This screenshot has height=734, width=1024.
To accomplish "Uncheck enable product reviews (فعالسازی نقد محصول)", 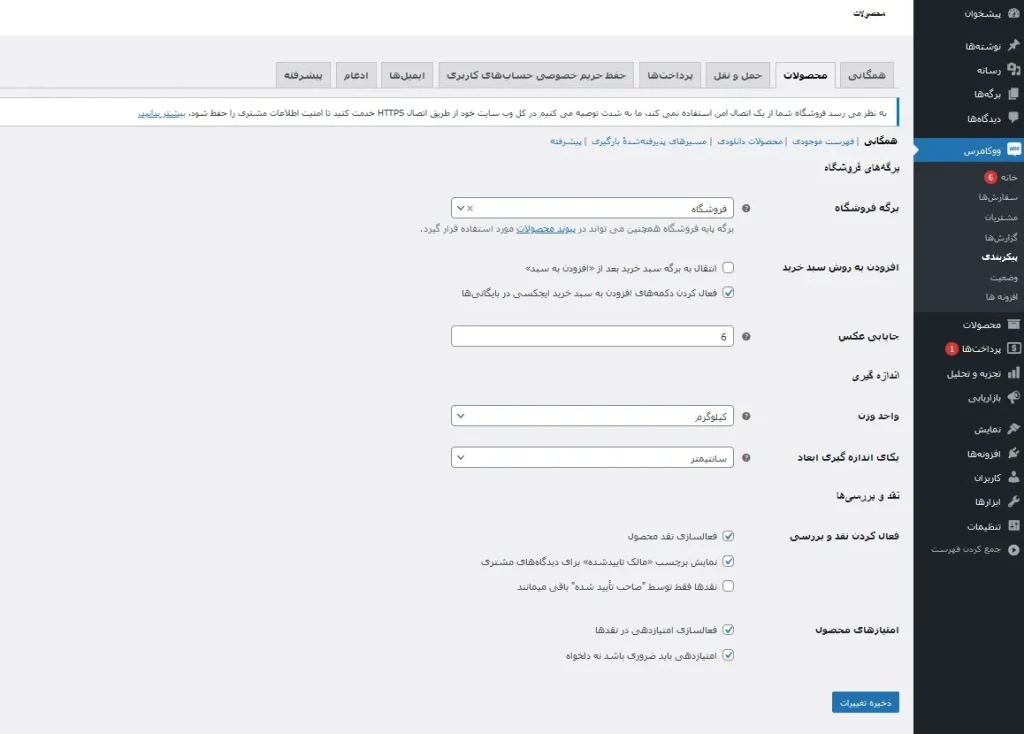I will (x=728, y=536).
